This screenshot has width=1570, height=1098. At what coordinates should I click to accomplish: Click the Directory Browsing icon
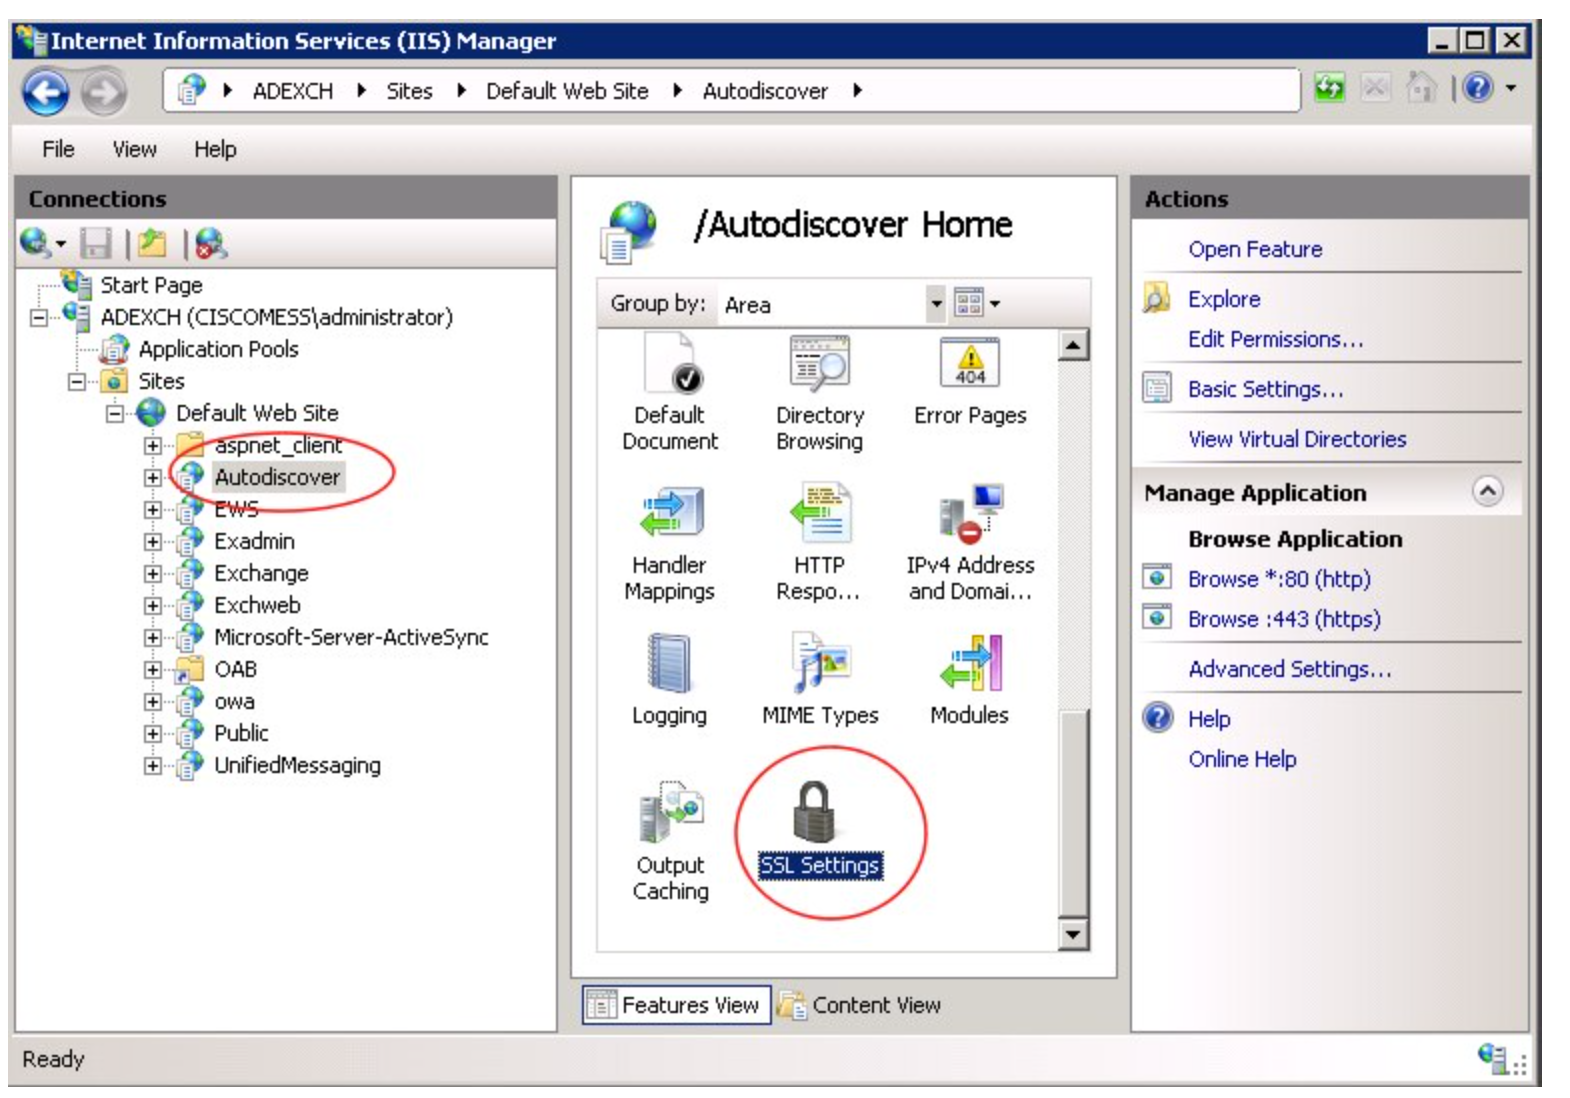coord(819,365)
